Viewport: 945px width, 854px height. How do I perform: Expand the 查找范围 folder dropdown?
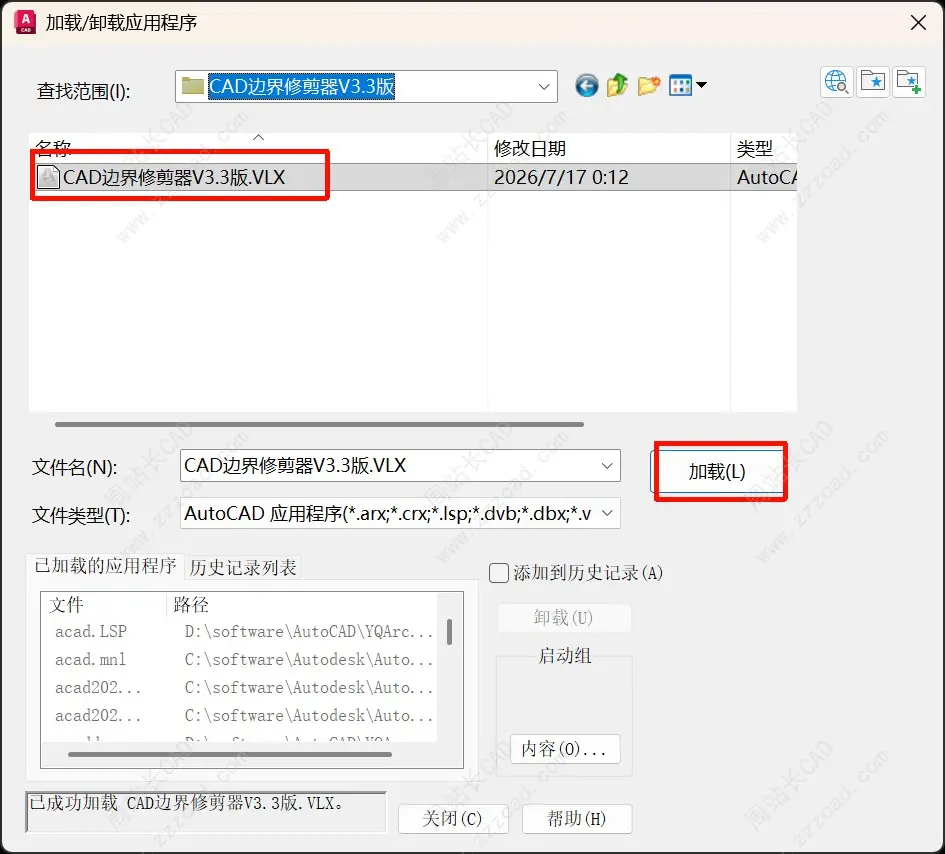544,87
